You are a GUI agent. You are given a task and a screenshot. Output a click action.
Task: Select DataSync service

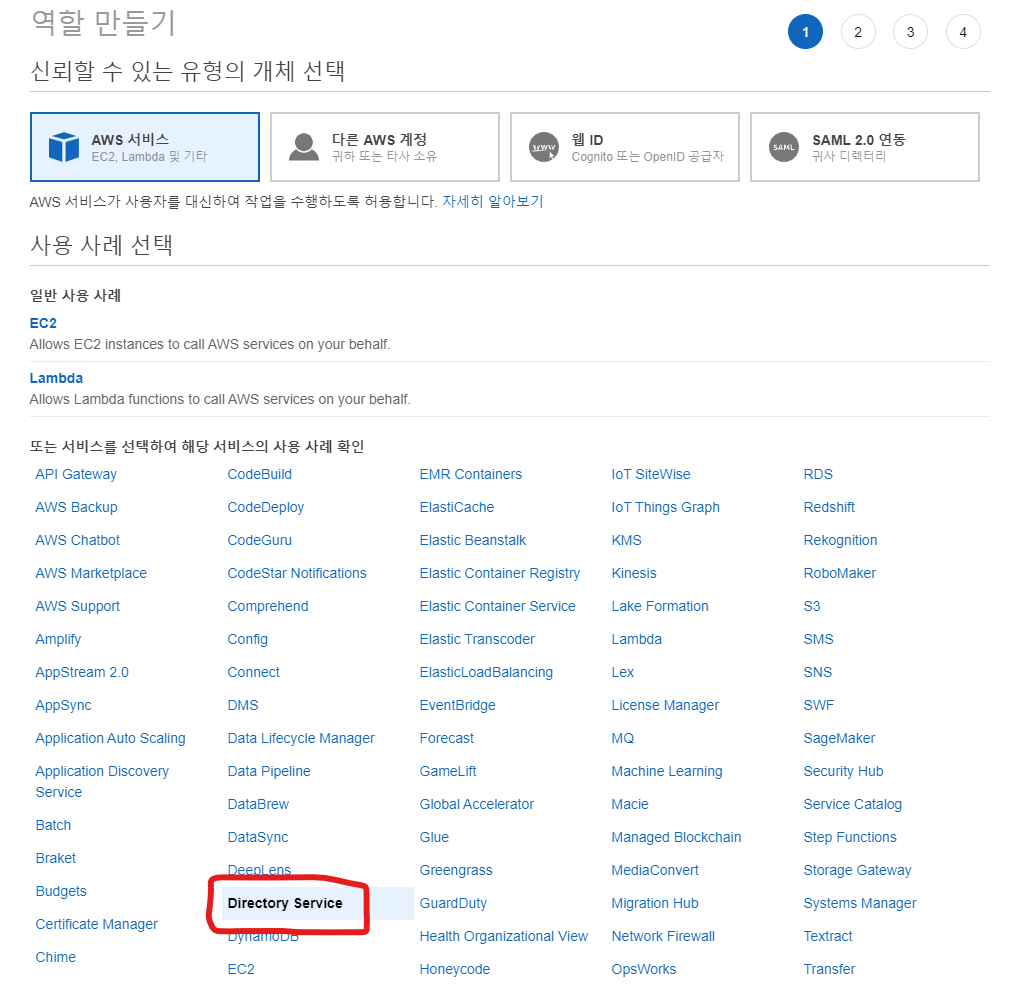pyautogui.click(x=258, y=837)
